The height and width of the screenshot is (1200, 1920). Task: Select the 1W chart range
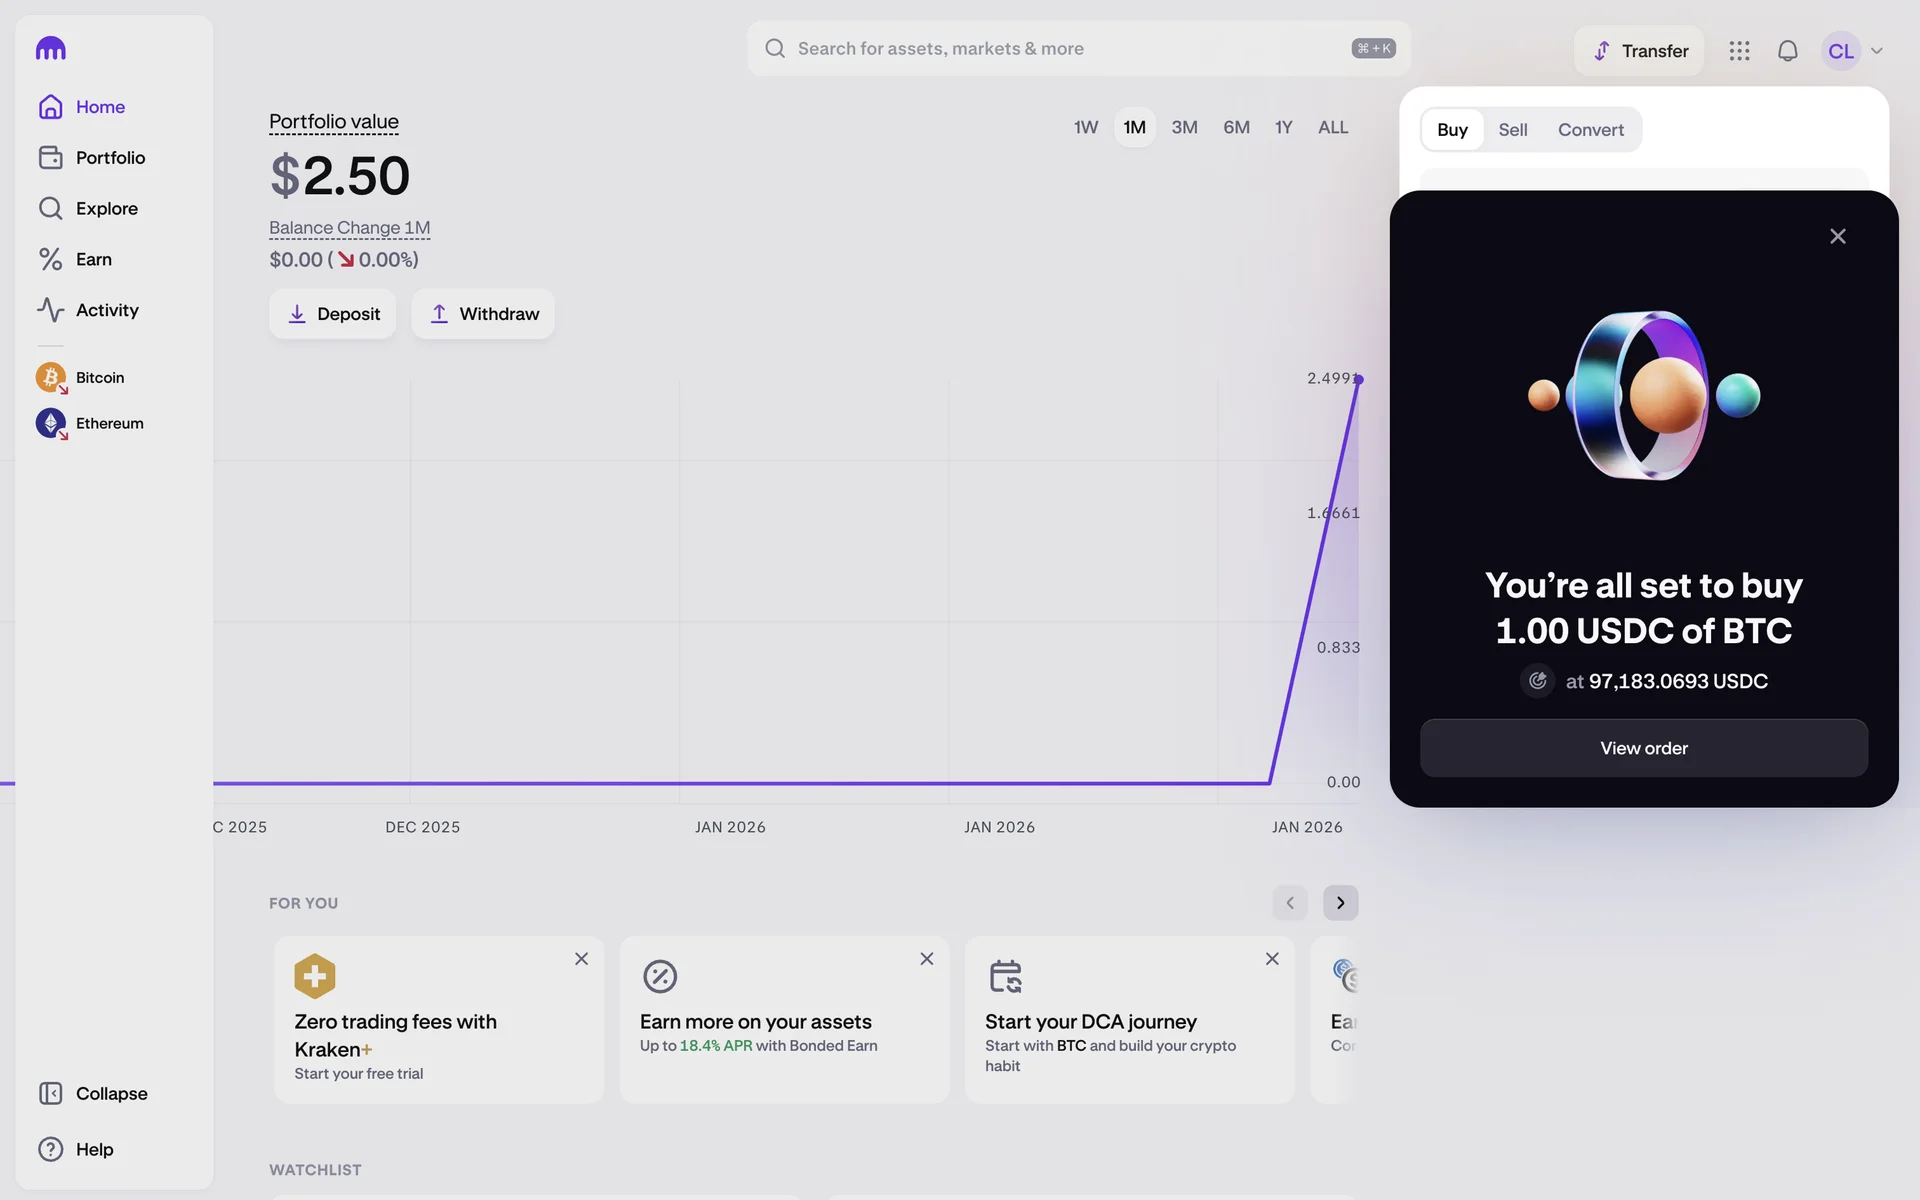click(1086, 128)
